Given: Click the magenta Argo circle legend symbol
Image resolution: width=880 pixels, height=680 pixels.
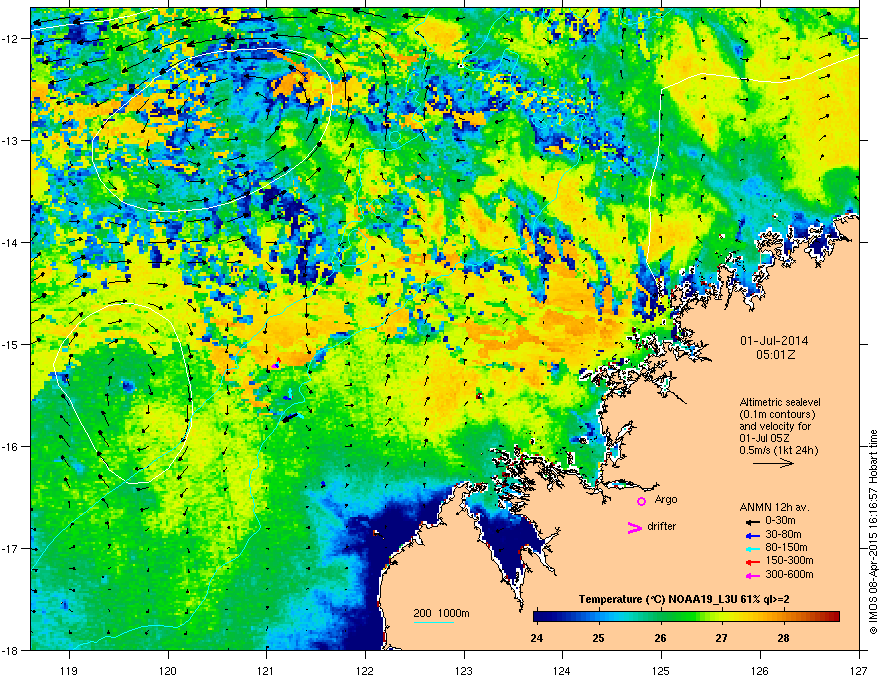Looking at the screenshot, I should [641, 501].
